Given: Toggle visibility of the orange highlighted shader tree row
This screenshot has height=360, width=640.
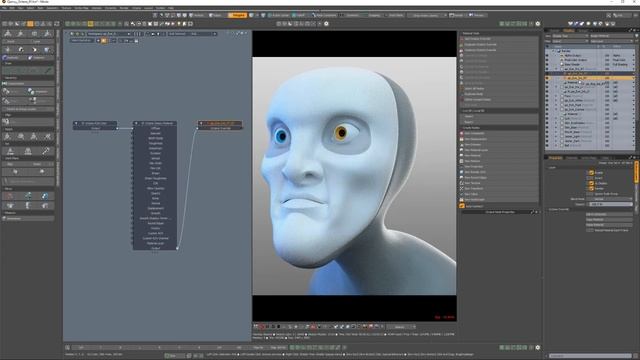Looking at the screenshot, I should (x=547, y=78).
